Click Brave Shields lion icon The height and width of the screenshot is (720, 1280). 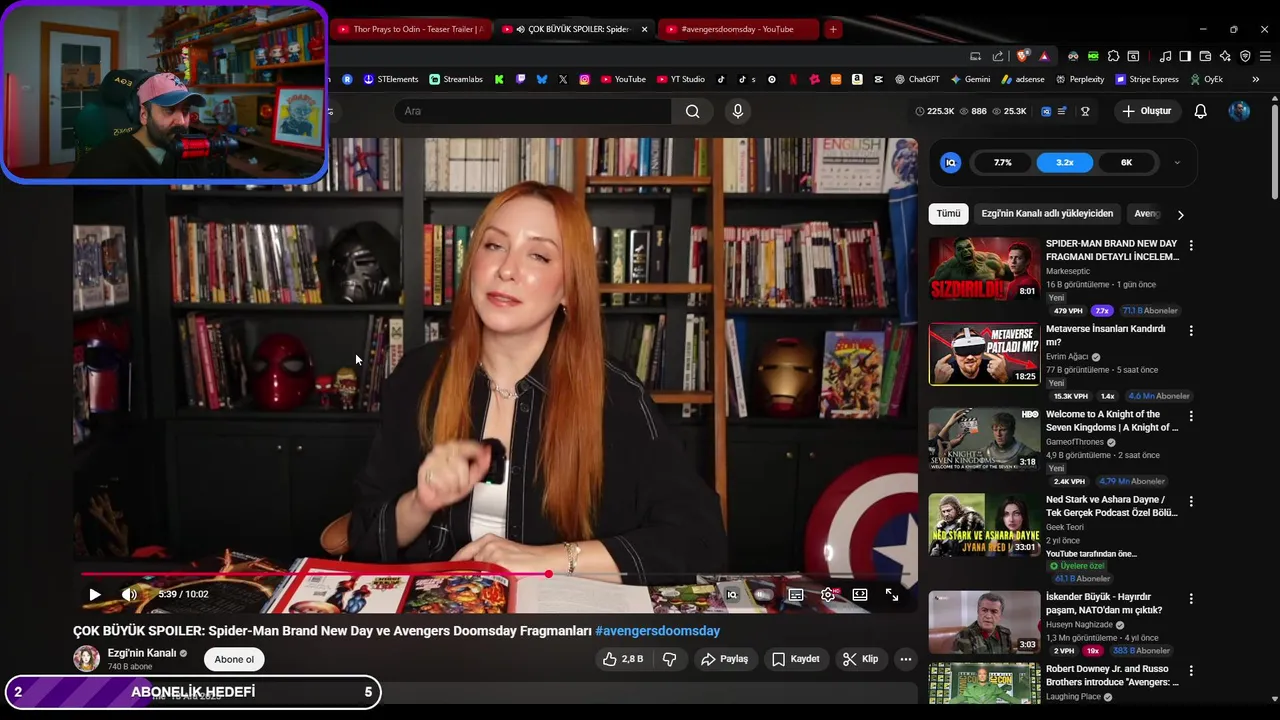[x=1022, y=56]
